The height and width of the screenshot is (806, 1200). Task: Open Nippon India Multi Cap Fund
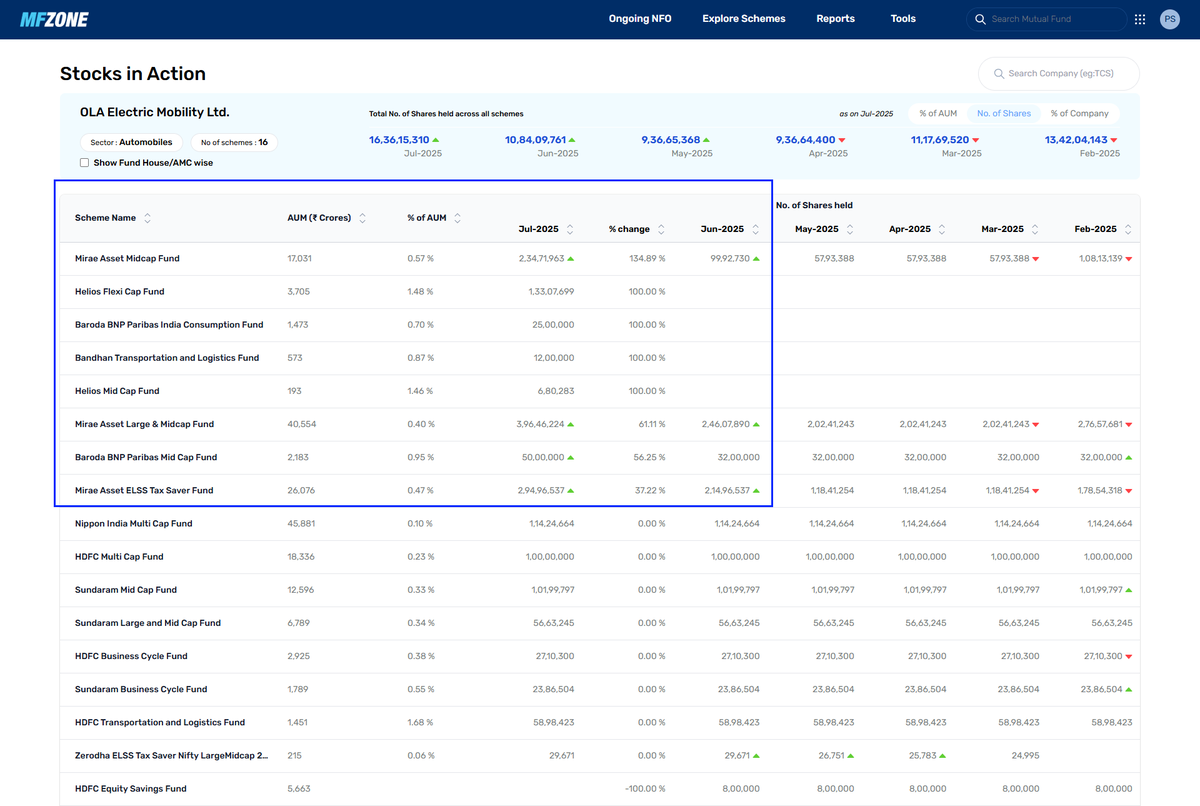click(133, 523)
